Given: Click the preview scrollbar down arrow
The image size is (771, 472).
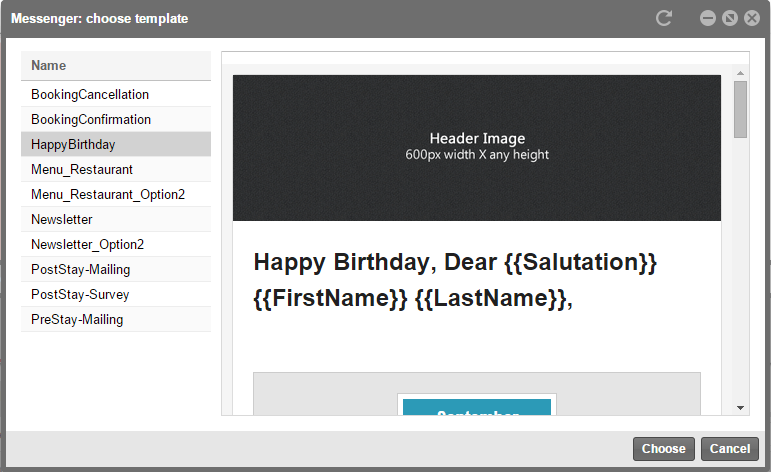Looking at the screenshot, I should (741, 407).
